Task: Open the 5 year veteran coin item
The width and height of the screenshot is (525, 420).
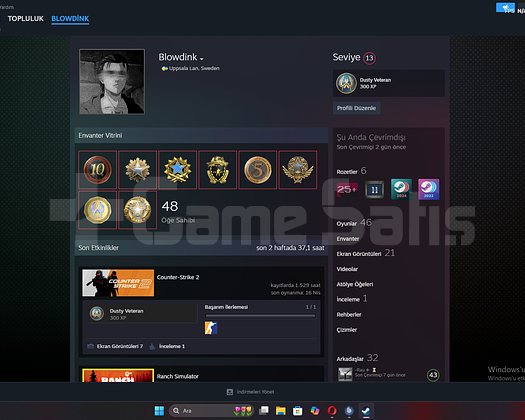Action: coord(257,169)
